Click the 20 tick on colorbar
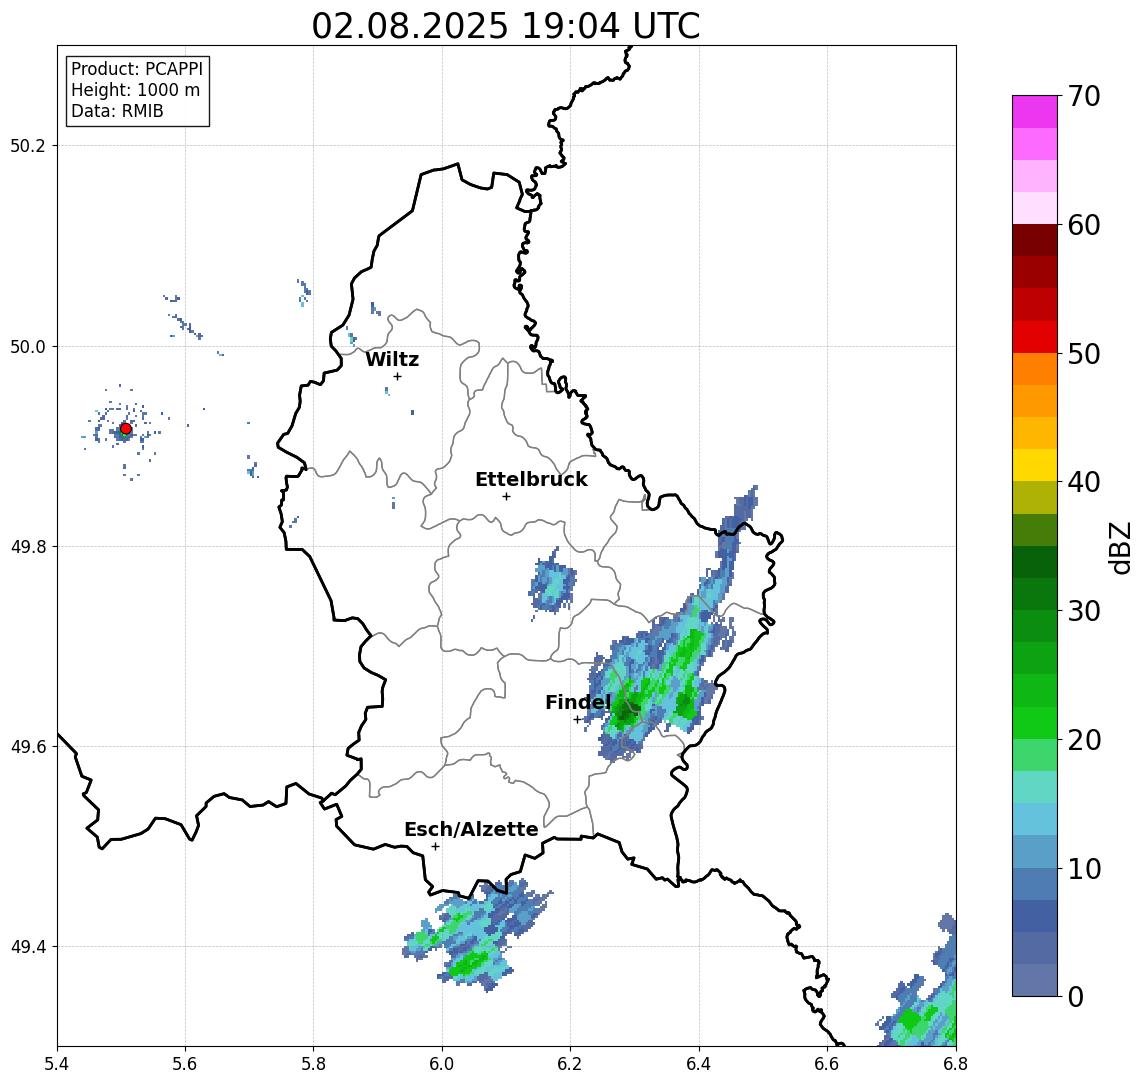 click(x=1084, y=740)
